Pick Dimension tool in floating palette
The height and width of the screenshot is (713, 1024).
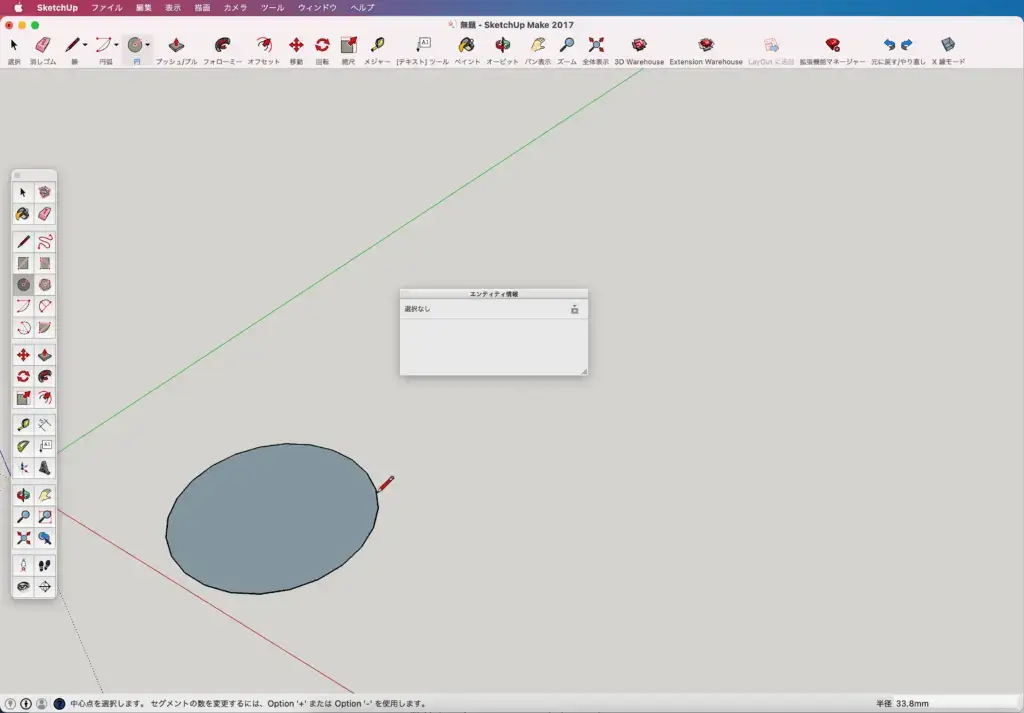point(44,424)
